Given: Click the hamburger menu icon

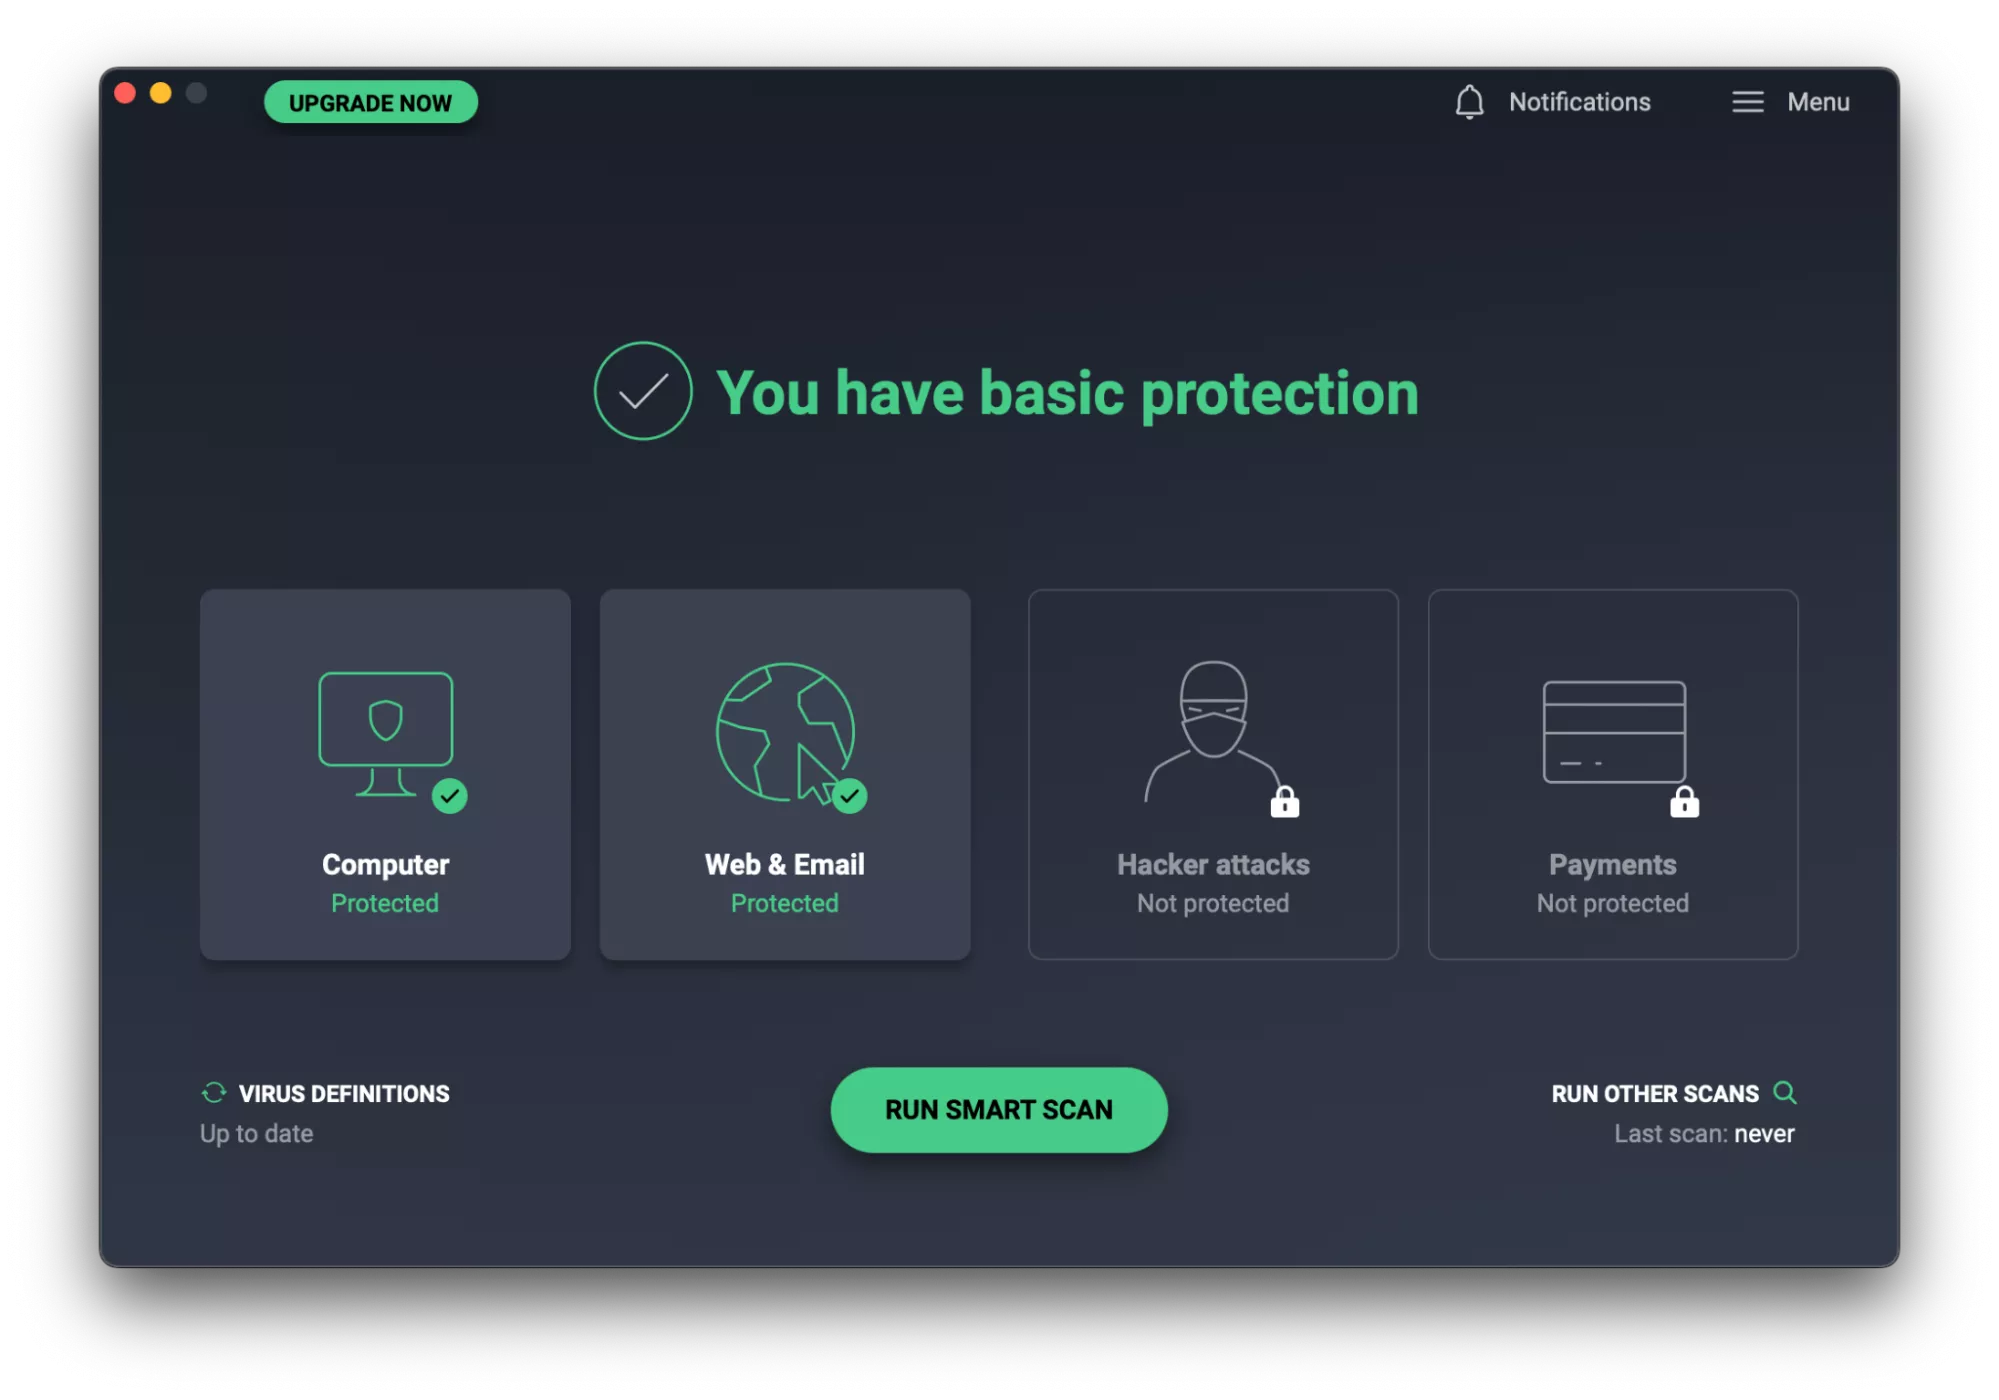Looking at the screenshot, I should coord(1747,102).
